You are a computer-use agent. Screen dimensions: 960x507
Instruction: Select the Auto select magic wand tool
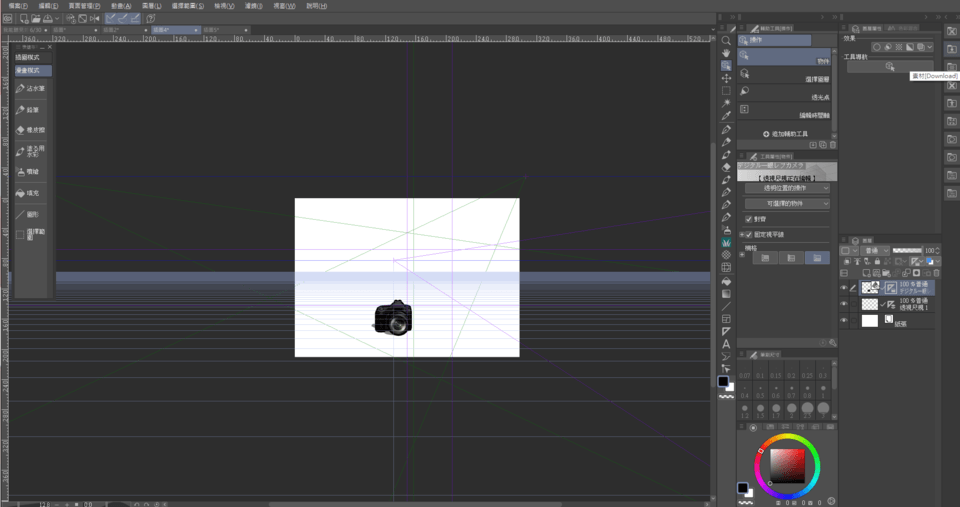pyautogui.click(x=726, y=103)
